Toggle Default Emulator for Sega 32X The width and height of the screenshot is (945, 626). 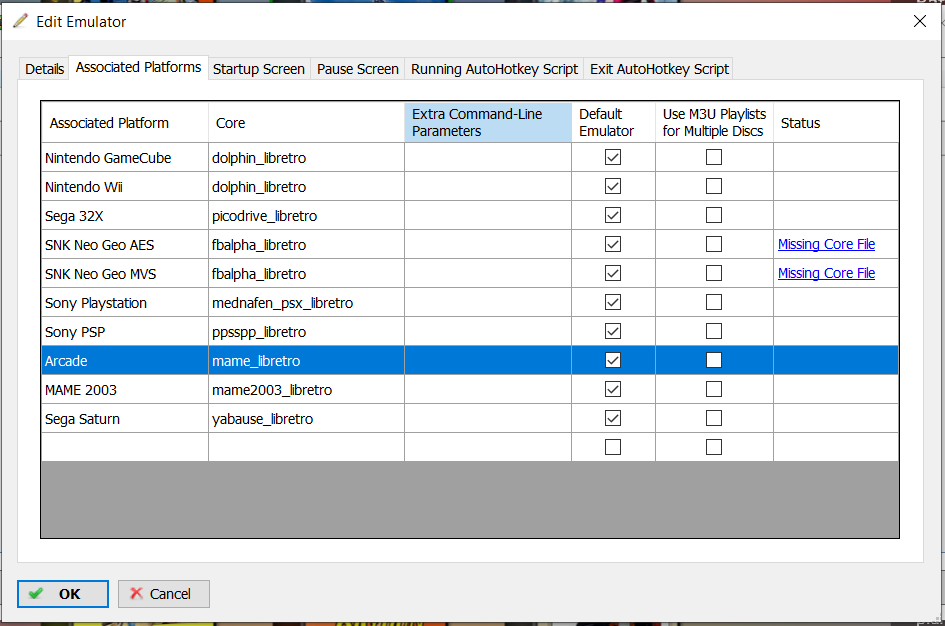click(613, 215)
